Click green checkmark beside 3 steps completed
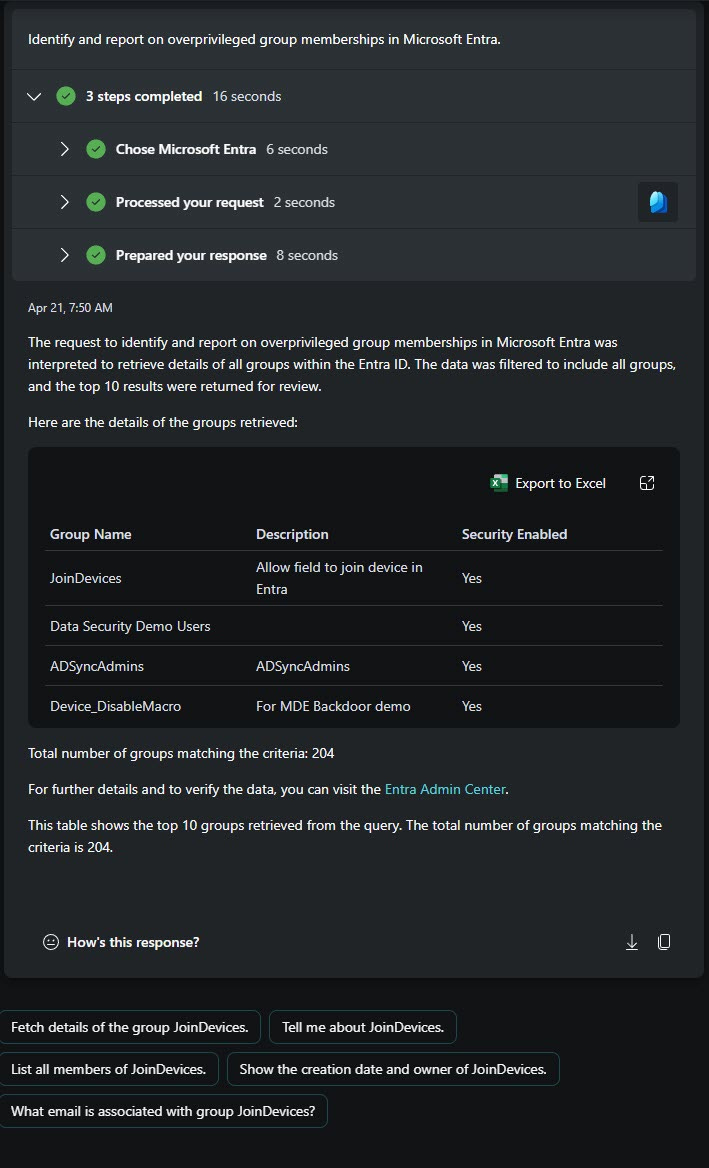 [66, 96]
